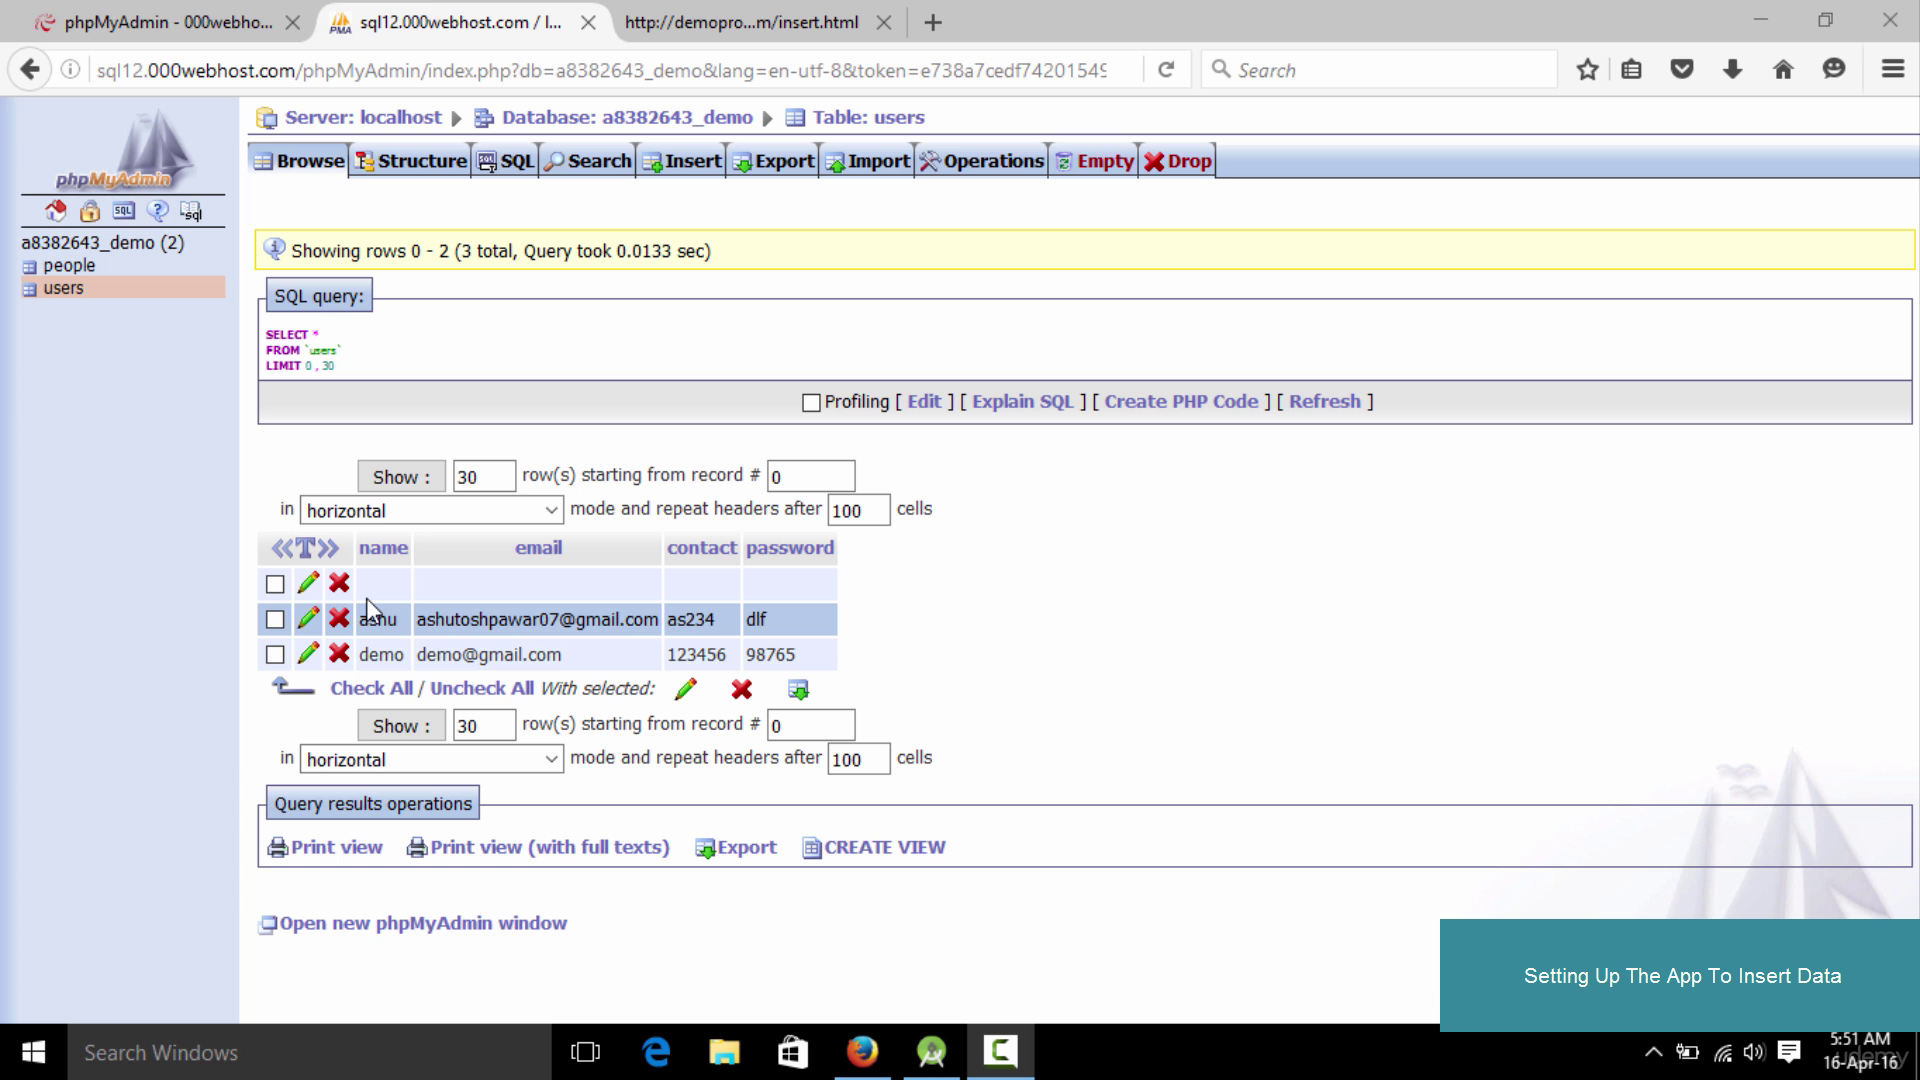Open the lower horizontal display mode dropdown
This screenshot has height=1080, width=1920.
tap(431, 760)
